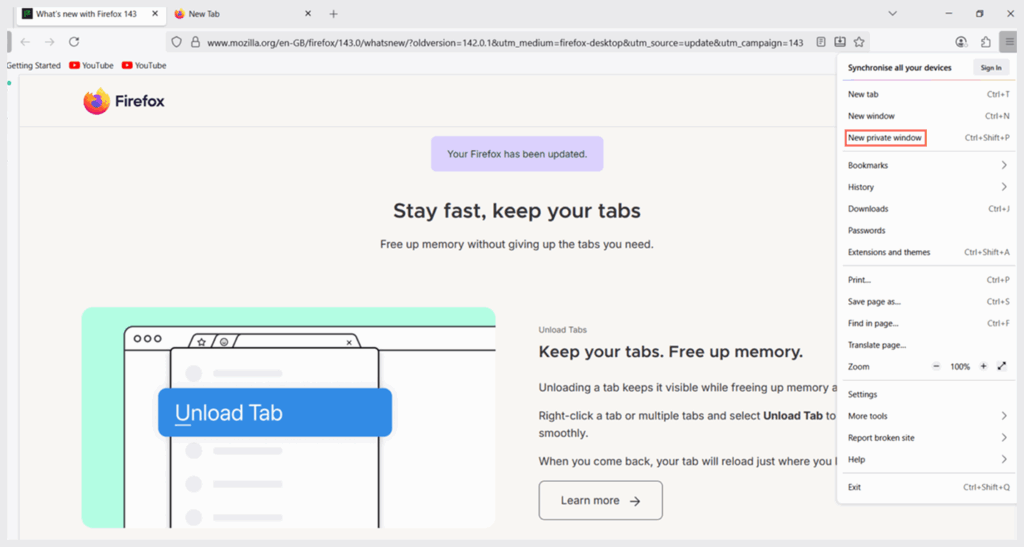Choose Save page as...
The height and width of the screenshot is (547, 1024).
928,302
